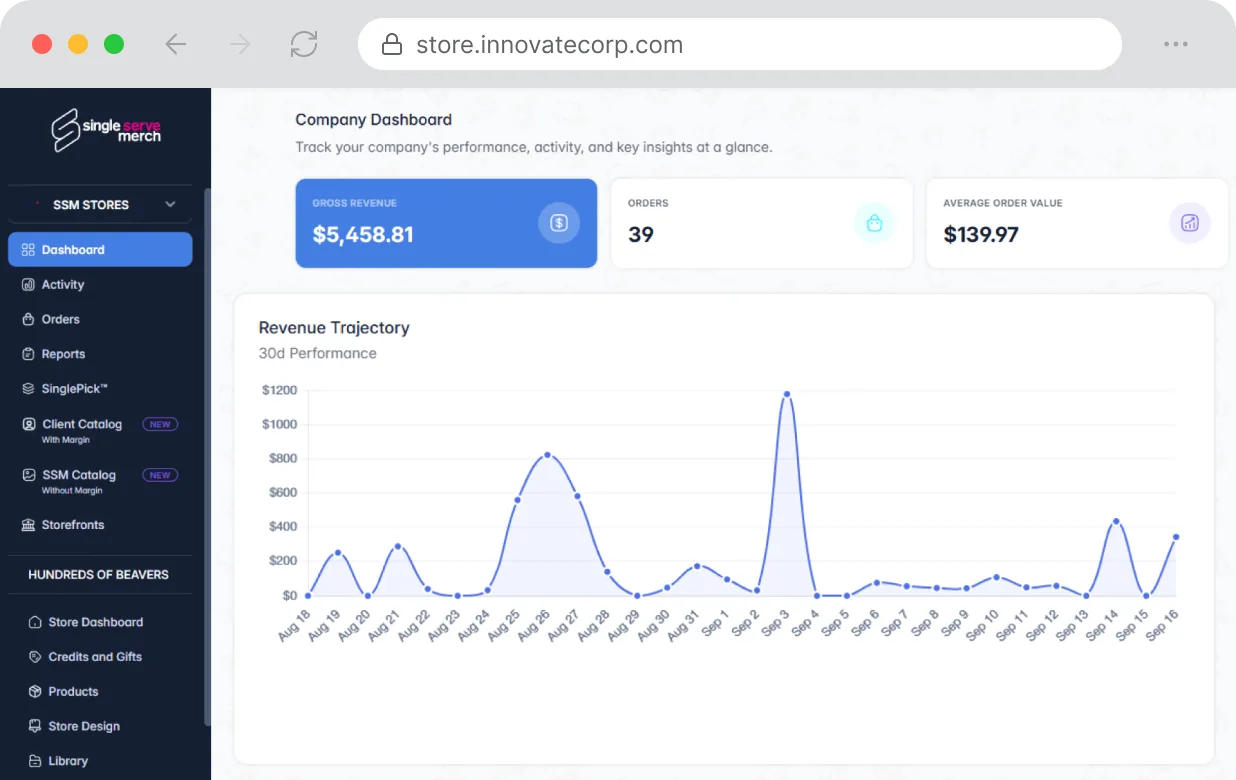Click the Sep 14 data point on chart
This screenshot has width=1236, height=780.
coord(1116,521)
